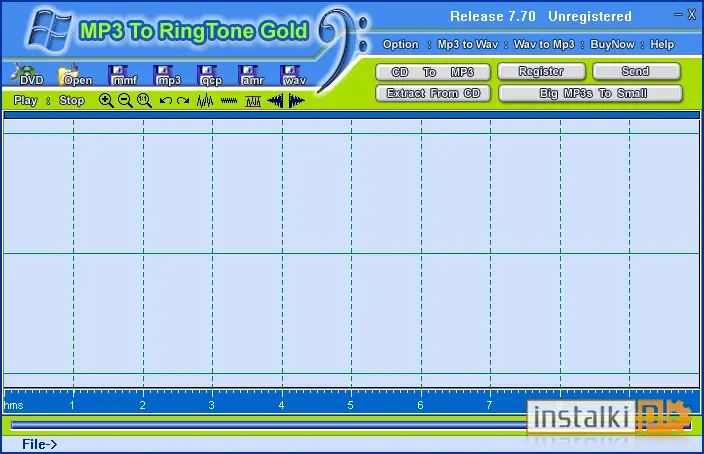This screenshot has height=454, width=704.
Task: Save ringtone as amr format
Action: pyautogui.click(x=251, y=75)
